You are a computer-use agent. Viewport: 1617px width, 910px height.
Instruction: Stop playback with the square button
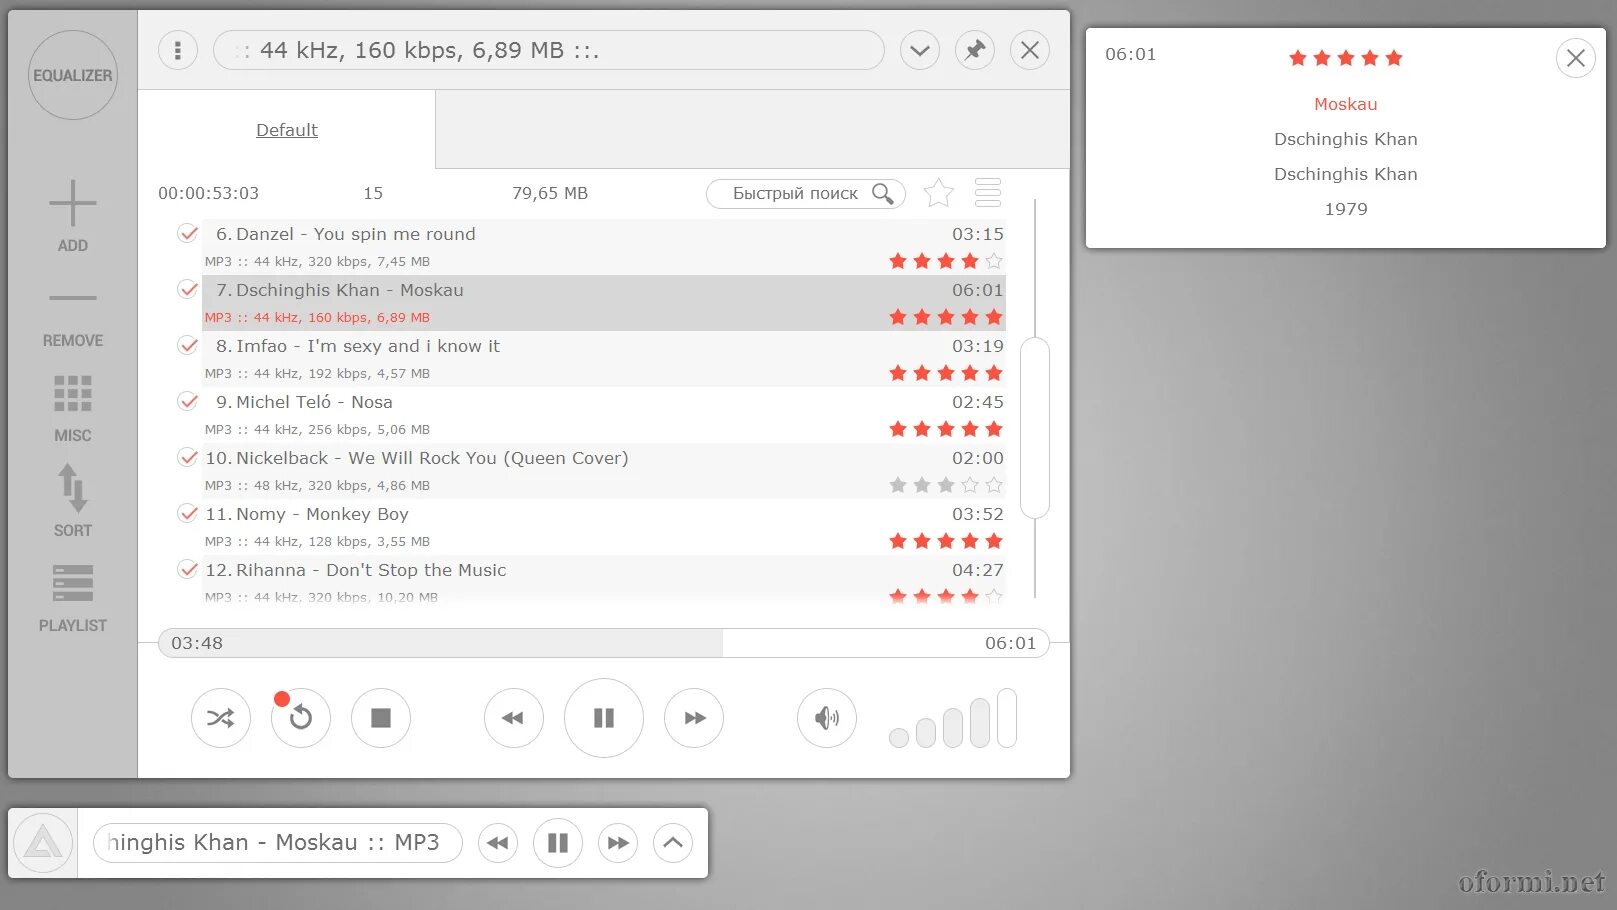click(381, 718)
